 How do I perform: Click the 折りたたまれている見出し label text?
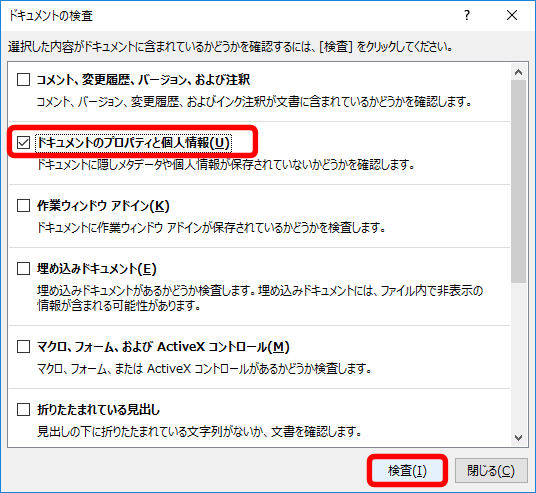(x=98, y=410)
